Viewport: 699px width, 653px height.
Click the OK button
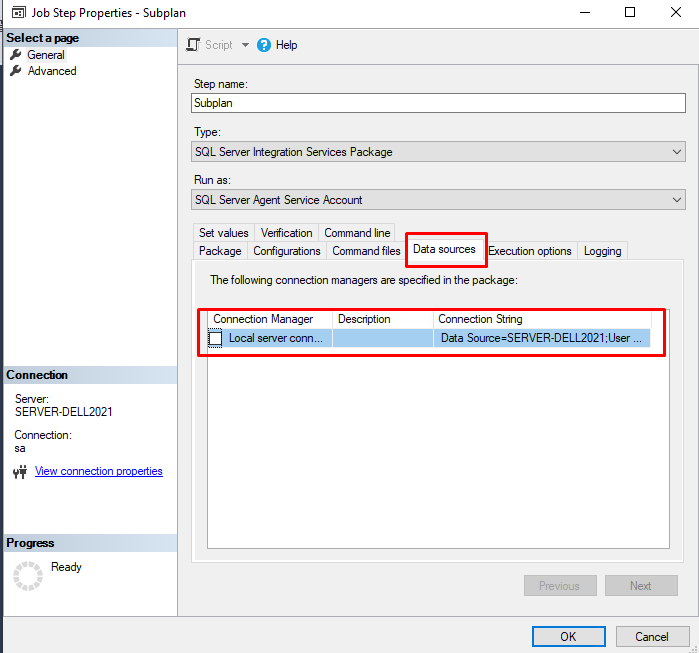pyautogui.click(x=568, y=637)
